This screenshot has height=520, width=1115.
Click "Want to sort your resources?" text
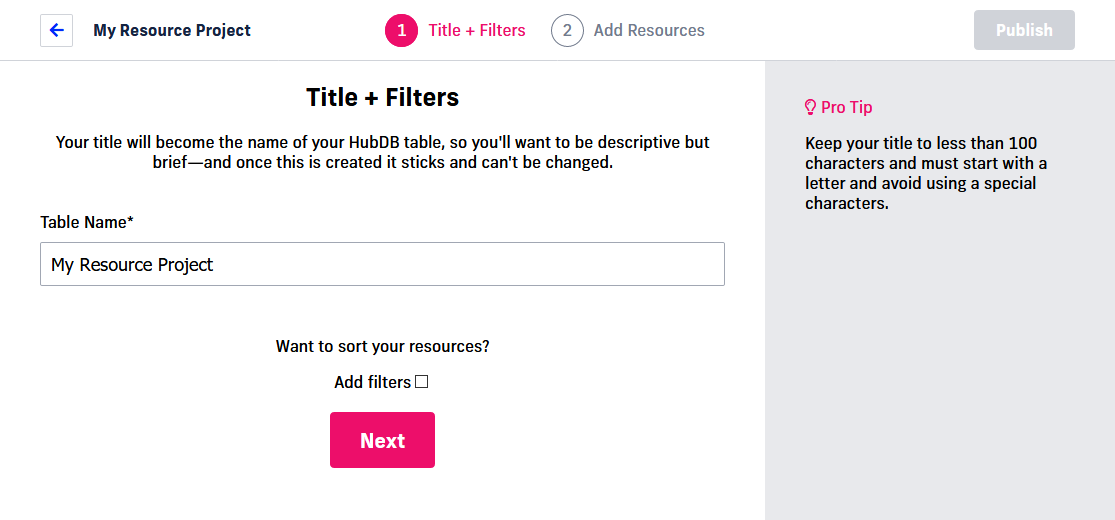(382, 347)
